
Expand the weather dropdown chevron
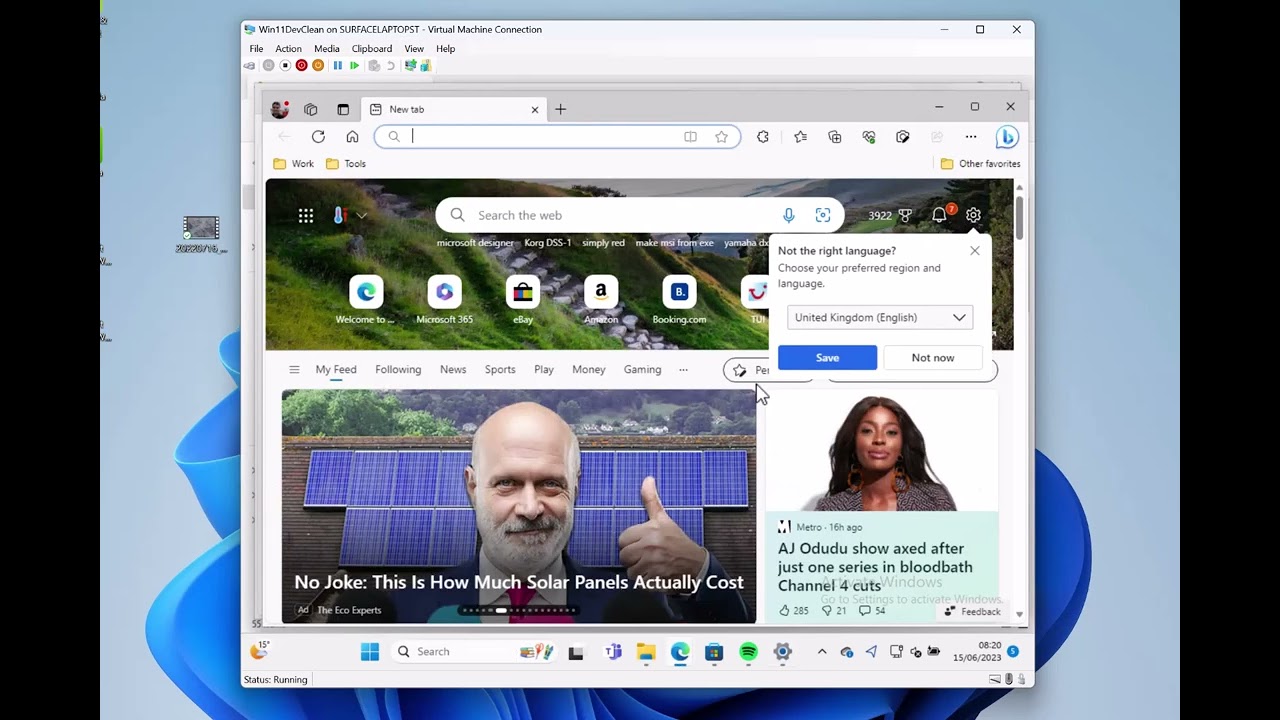pyautogui.click(x=361, y=215)
